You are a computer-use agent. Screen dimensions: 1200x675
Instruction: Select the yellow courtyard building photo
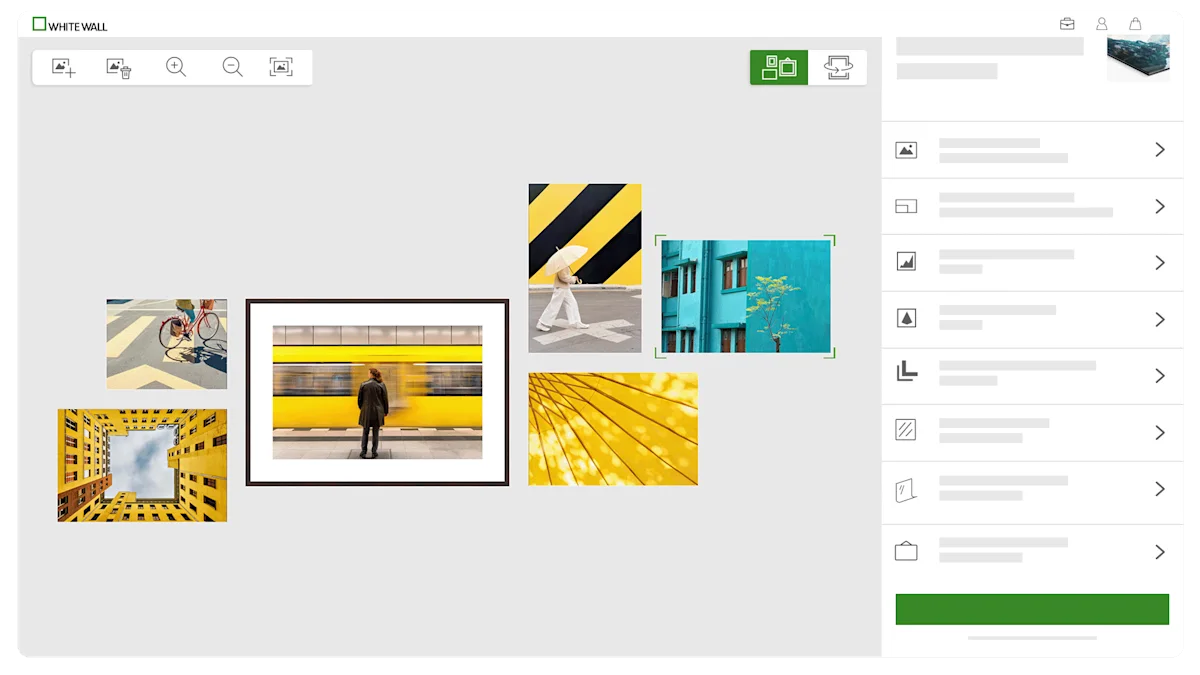tap(142, 465)
